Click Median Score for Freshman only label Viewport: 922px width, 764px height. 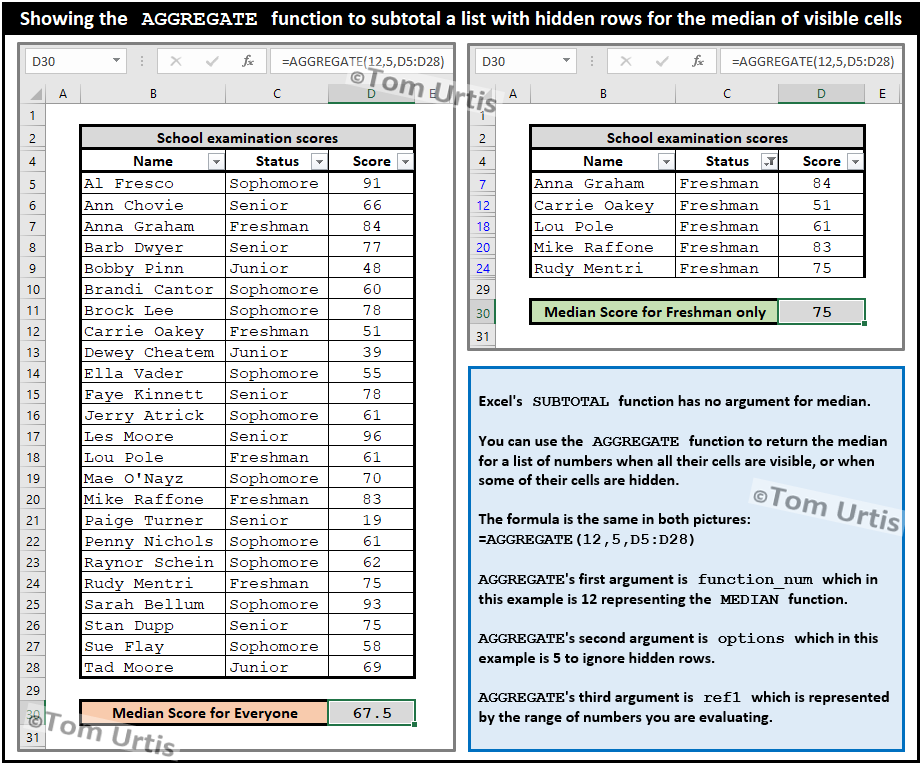[x=654, y=312]
